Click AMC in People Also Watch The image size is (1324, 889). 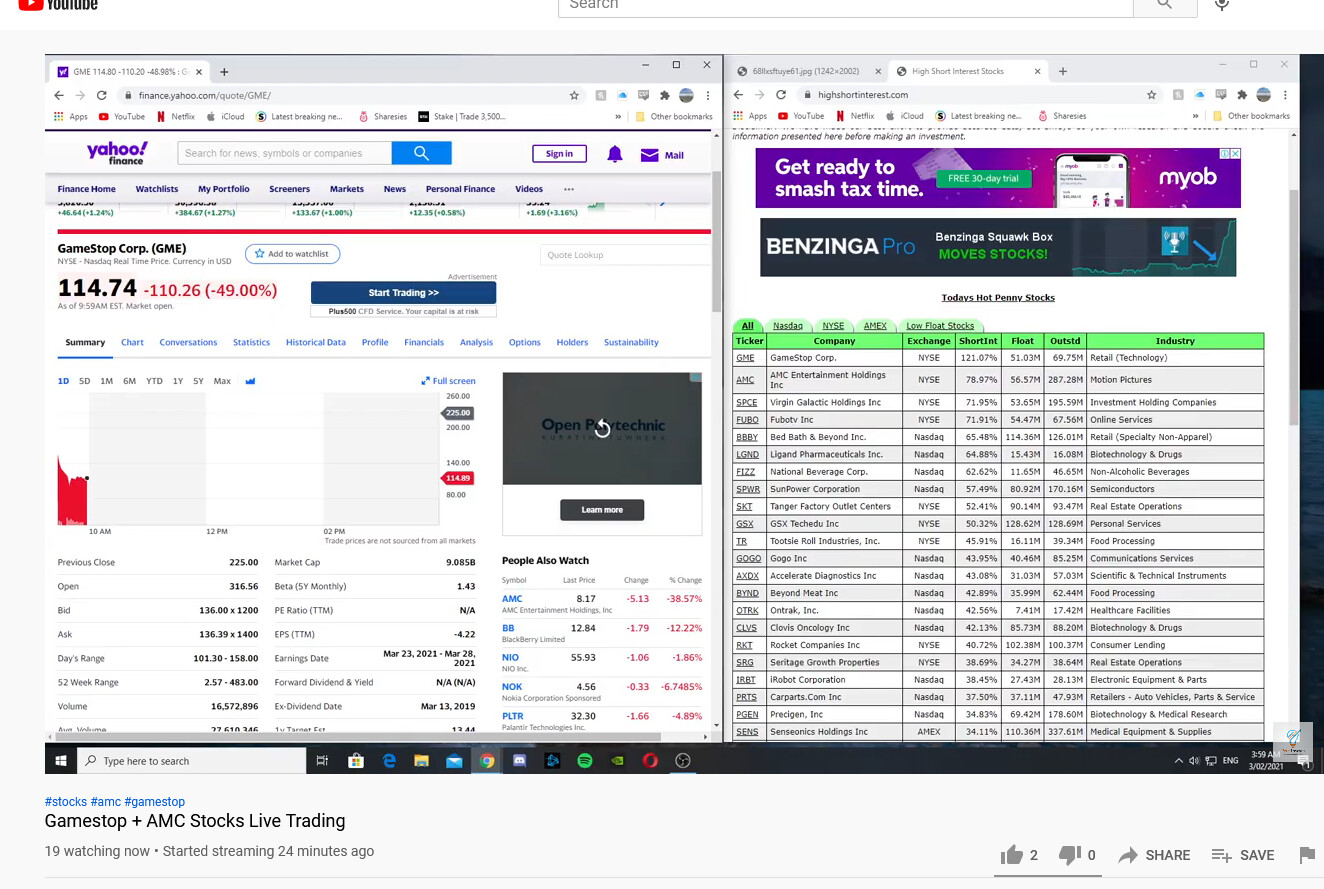tap(512, 599)
